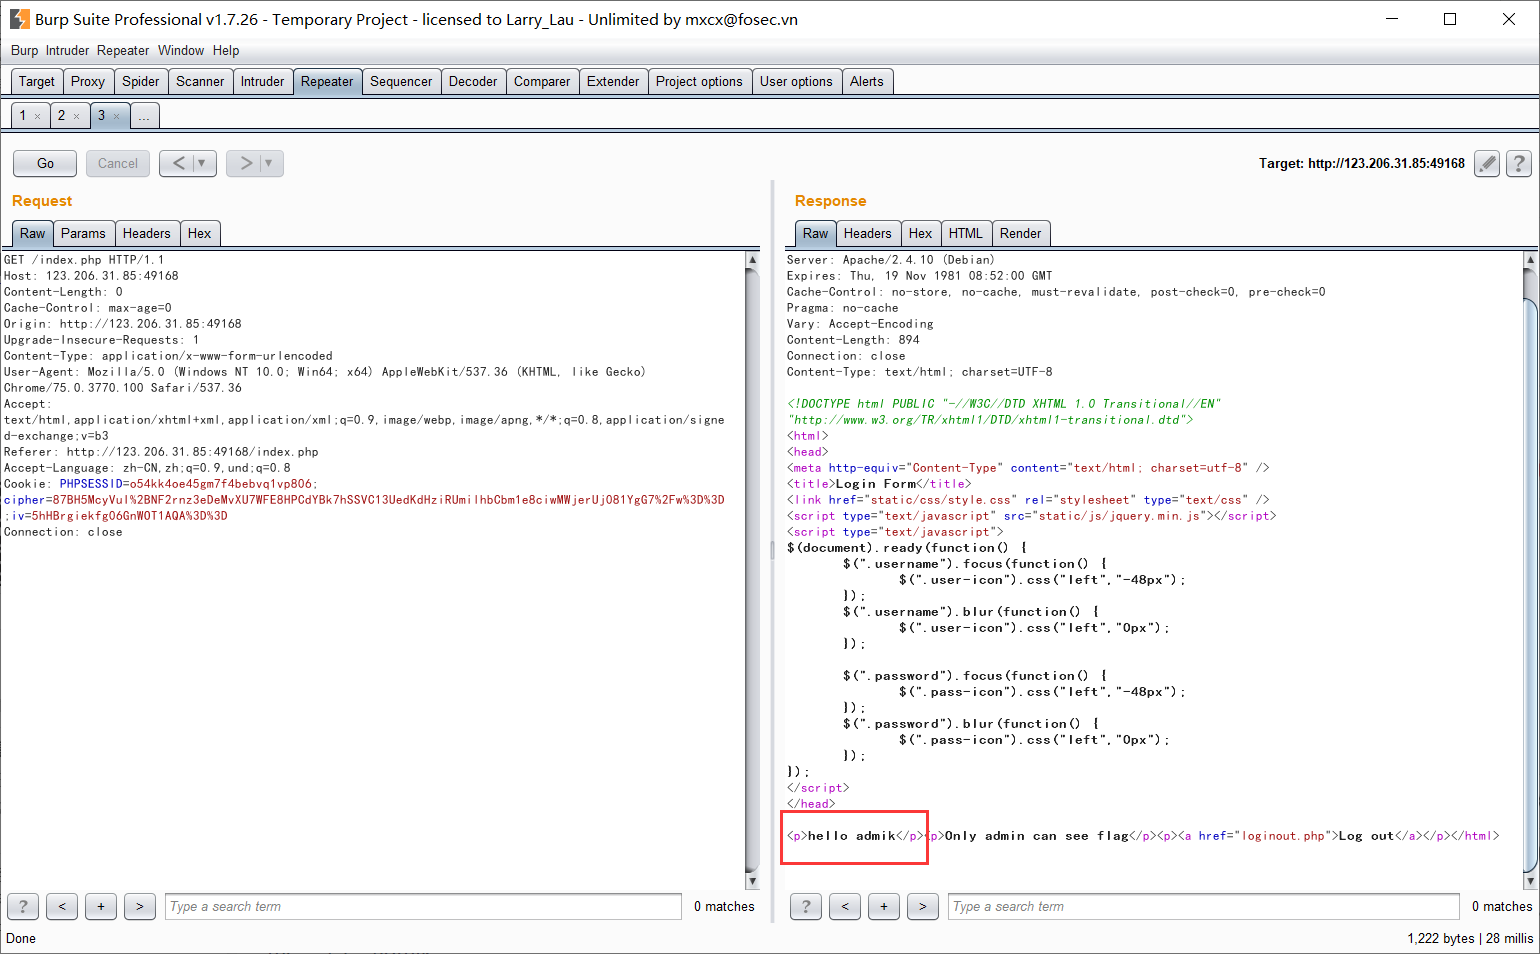Open the Repeater menu

[x=123, y=50]
